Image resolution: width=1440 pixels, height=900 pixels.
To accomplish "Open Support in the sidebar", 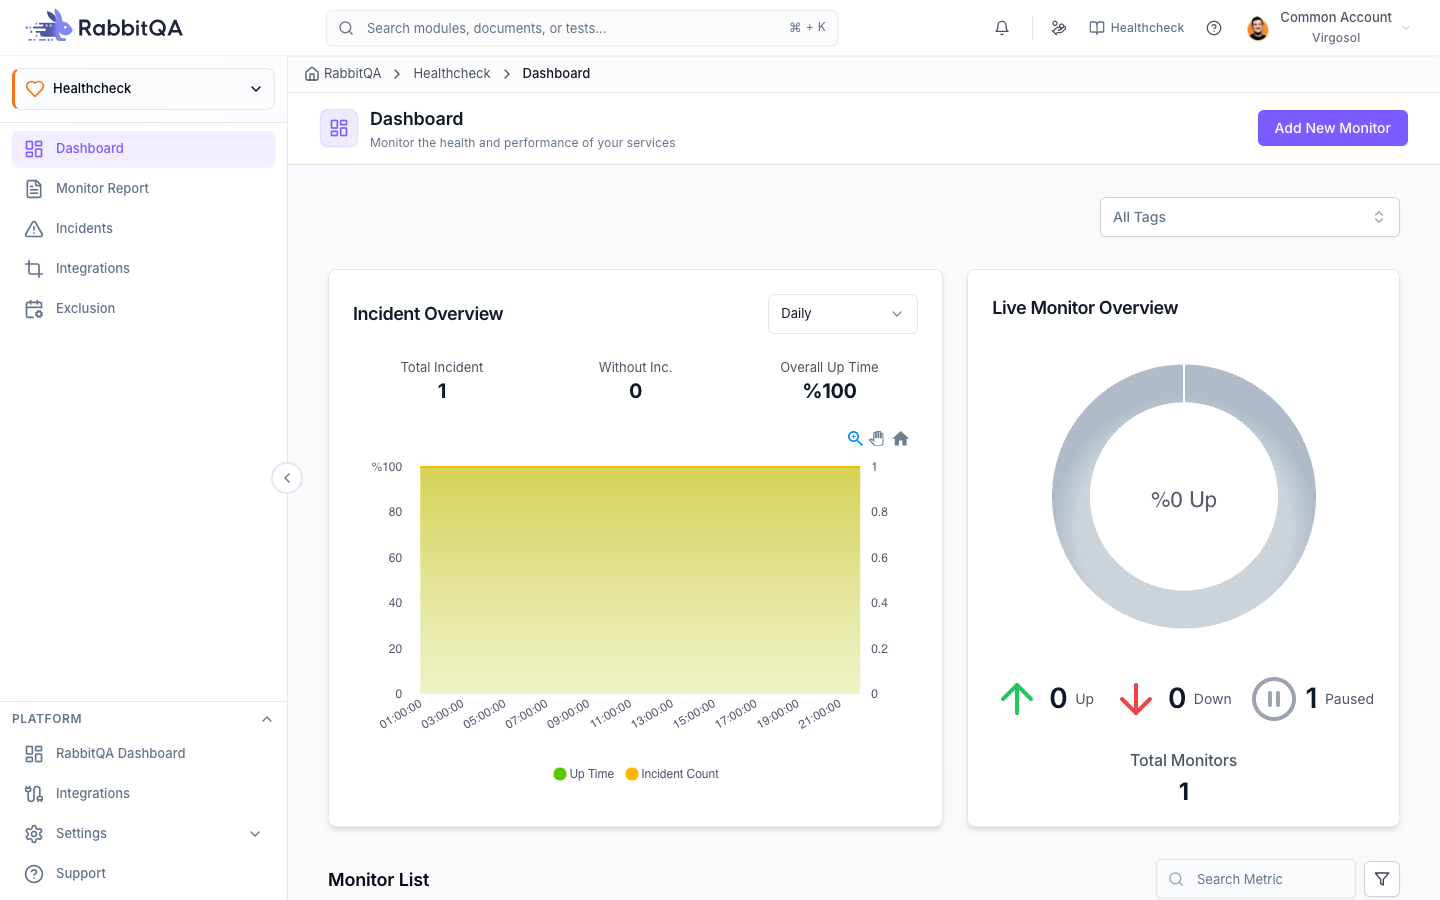I will (x=143, y=874).
